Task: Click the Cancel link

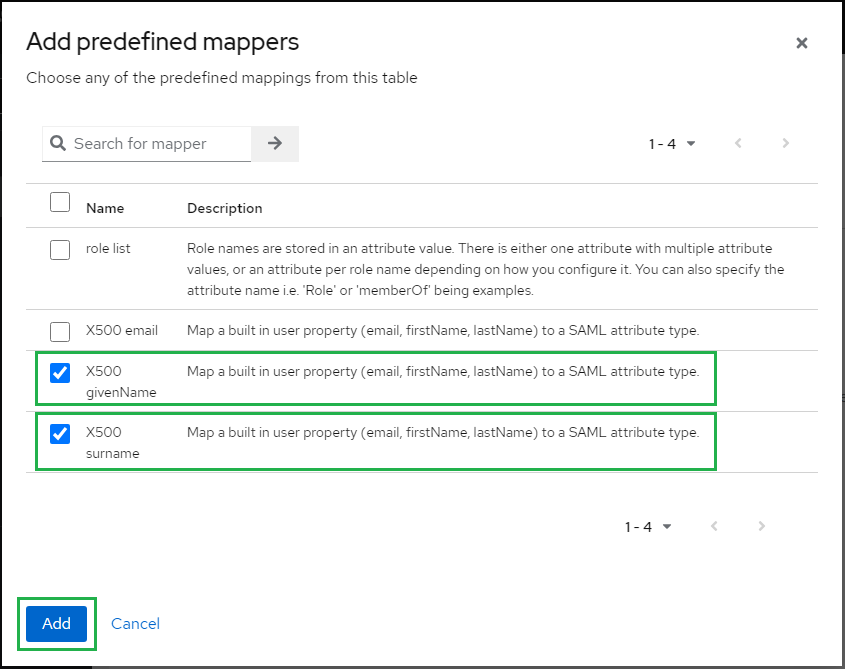Action: click(x=135, y=624)
